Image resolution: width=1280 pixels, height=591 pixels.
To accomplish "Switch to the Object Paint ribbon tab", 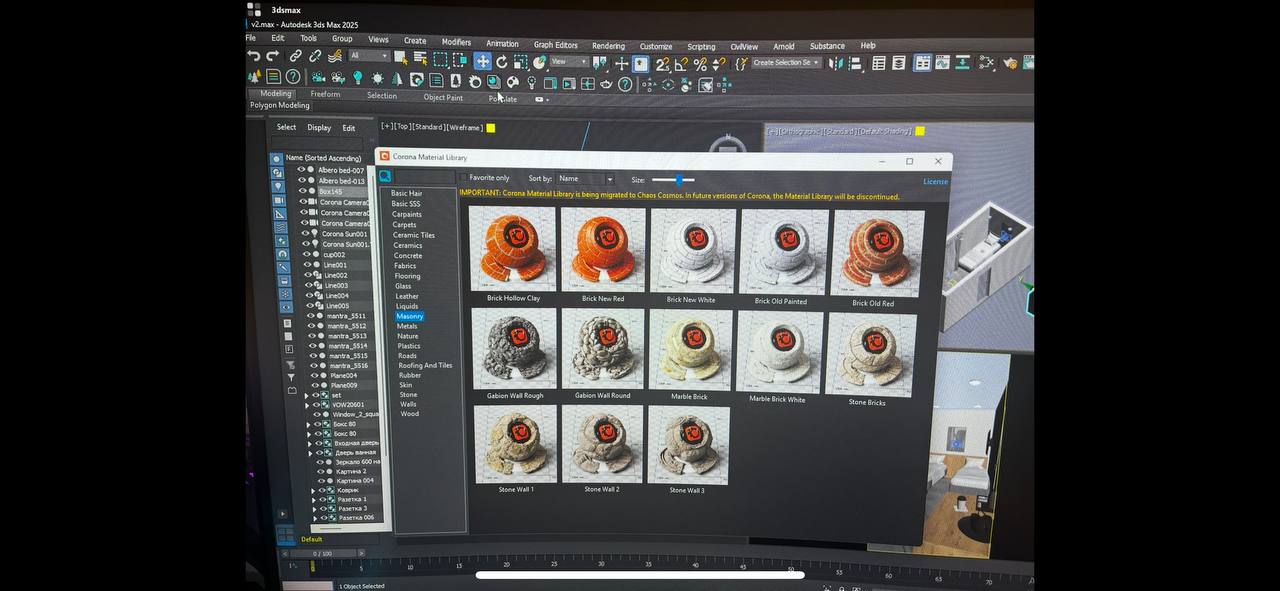I will click(443, 97).
